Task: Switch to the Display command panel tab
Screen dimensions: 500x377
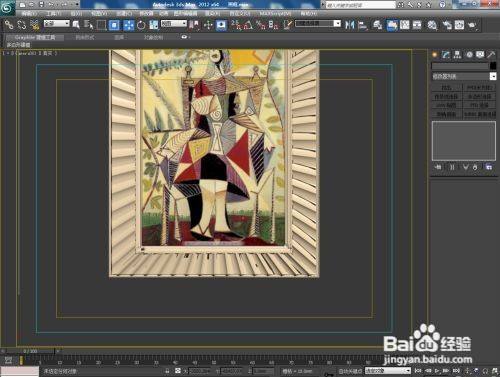Action: point(480,55)
